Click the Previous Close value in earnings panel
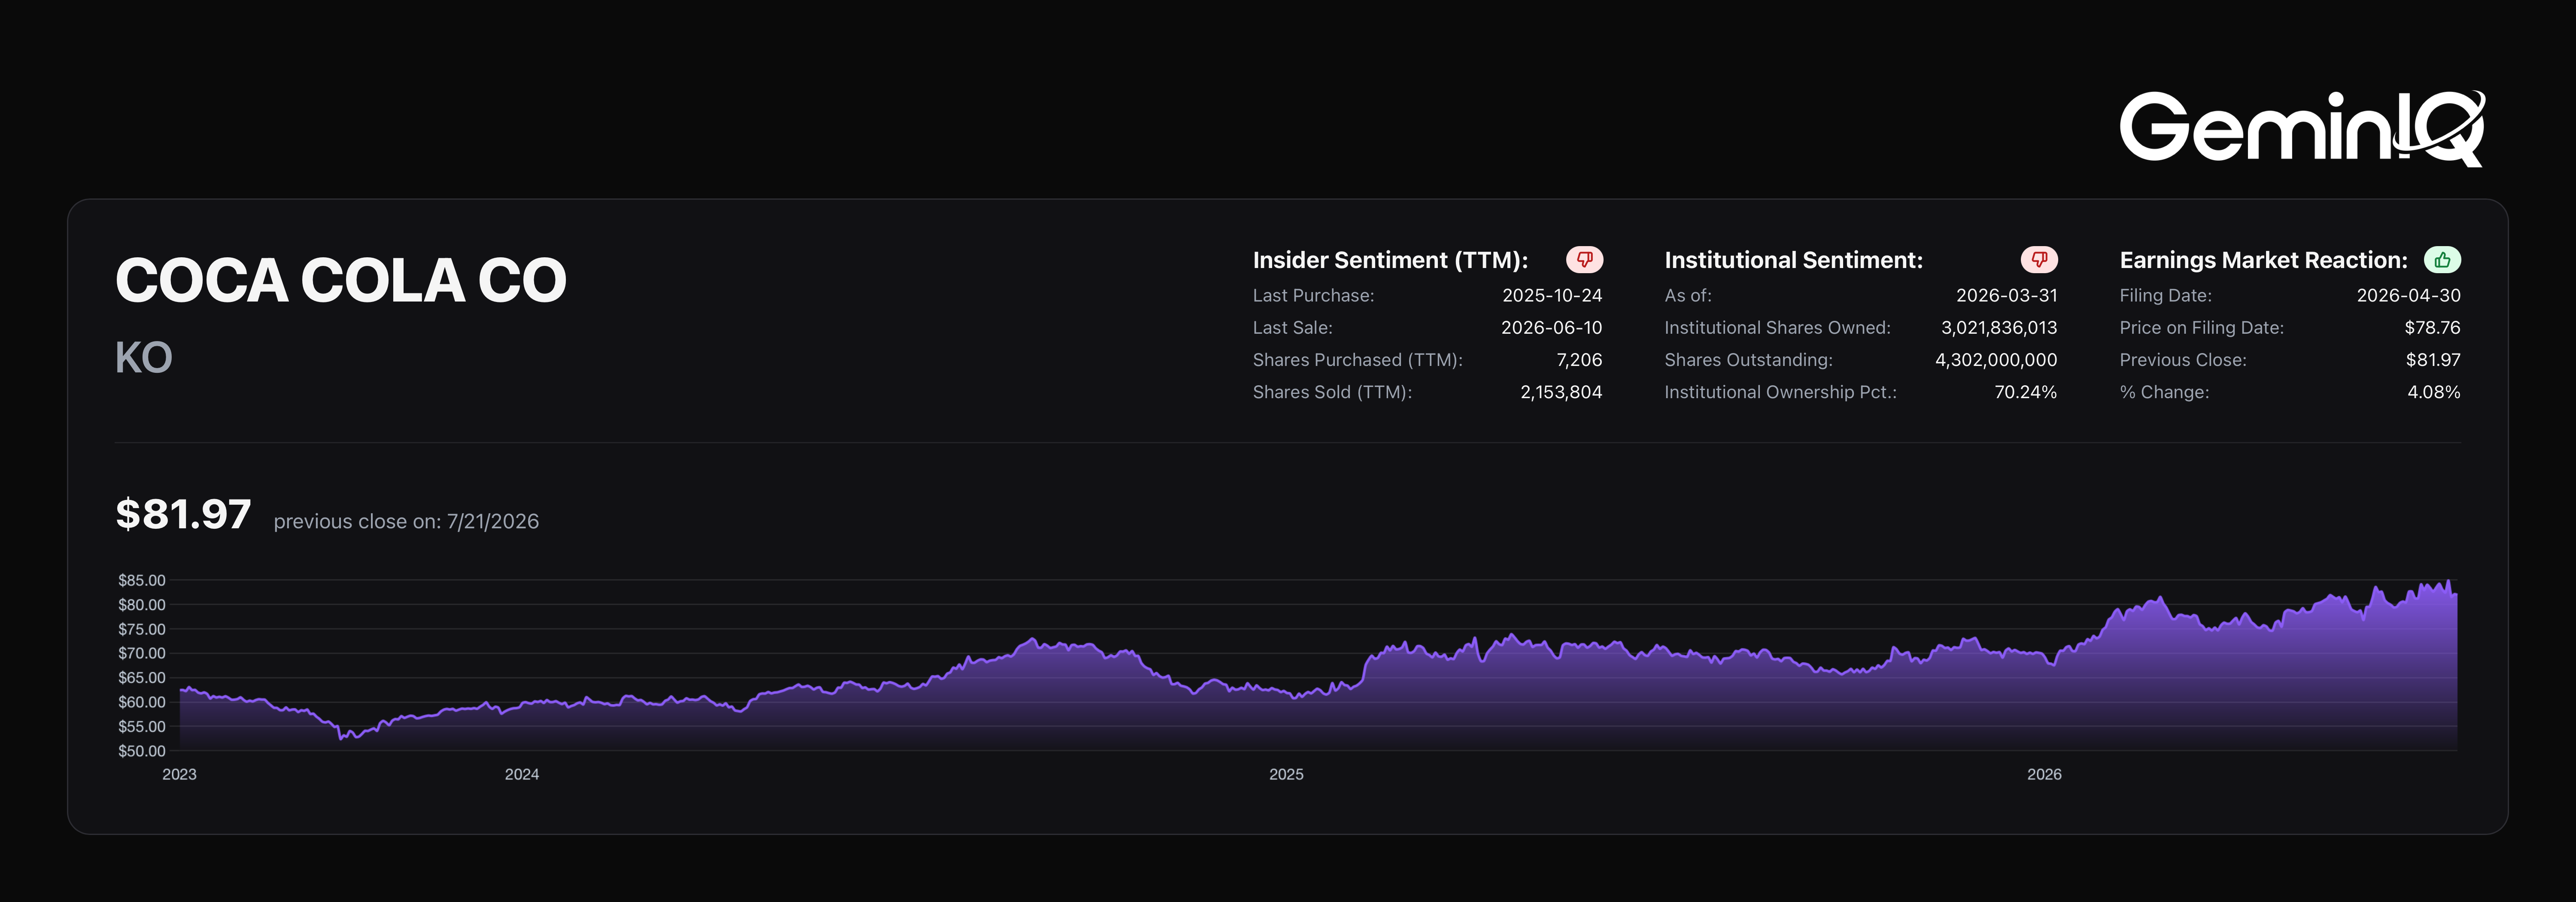 point(2433,360)
